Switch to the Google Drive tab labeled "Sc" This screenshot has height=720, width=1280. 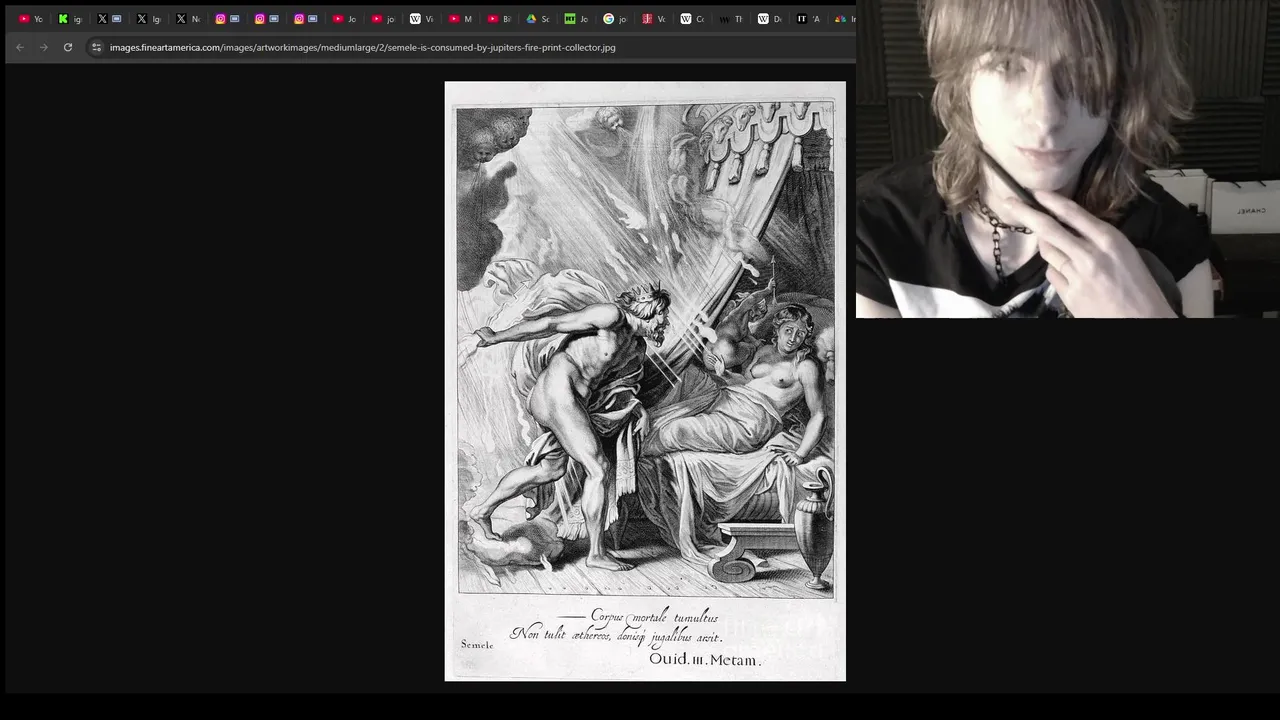pos(539,19)
